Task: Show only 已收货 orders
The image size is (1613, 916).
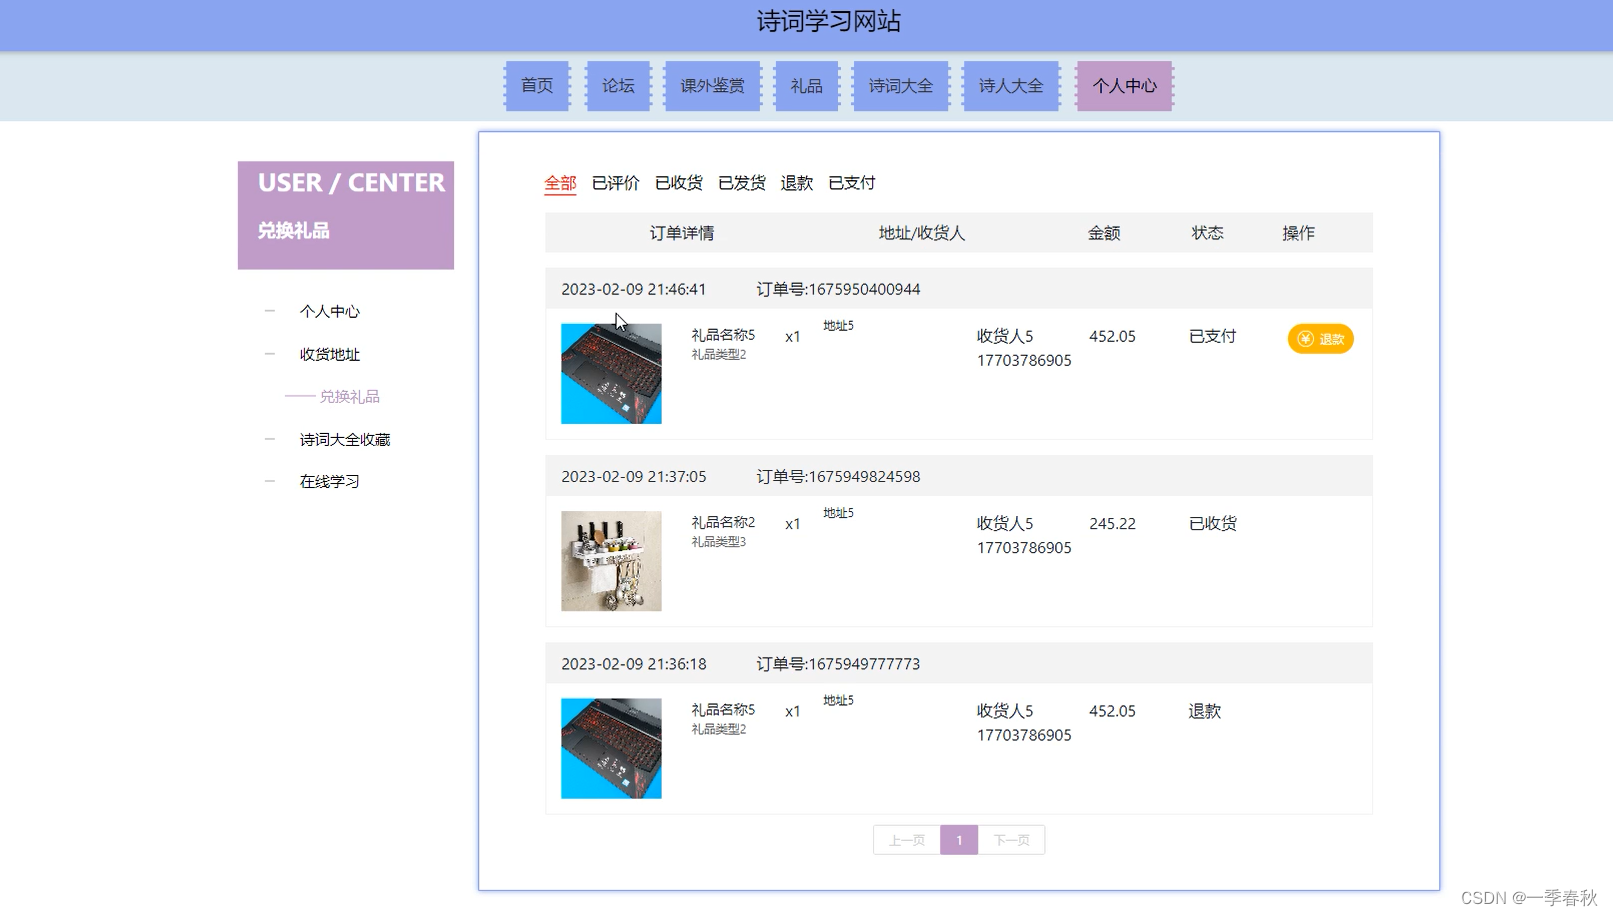Action: pos(678,182)
